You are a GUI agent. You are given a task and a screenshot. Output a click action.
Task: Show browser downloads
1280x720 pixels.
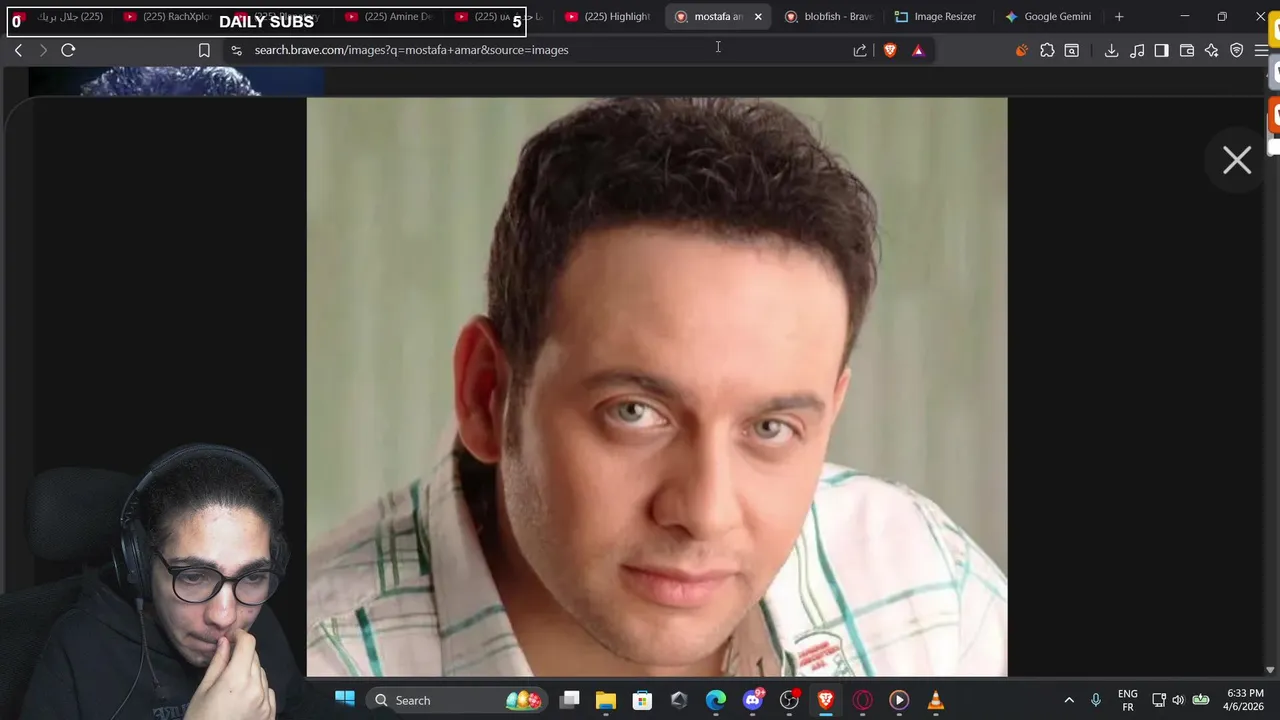point(1111,50)
